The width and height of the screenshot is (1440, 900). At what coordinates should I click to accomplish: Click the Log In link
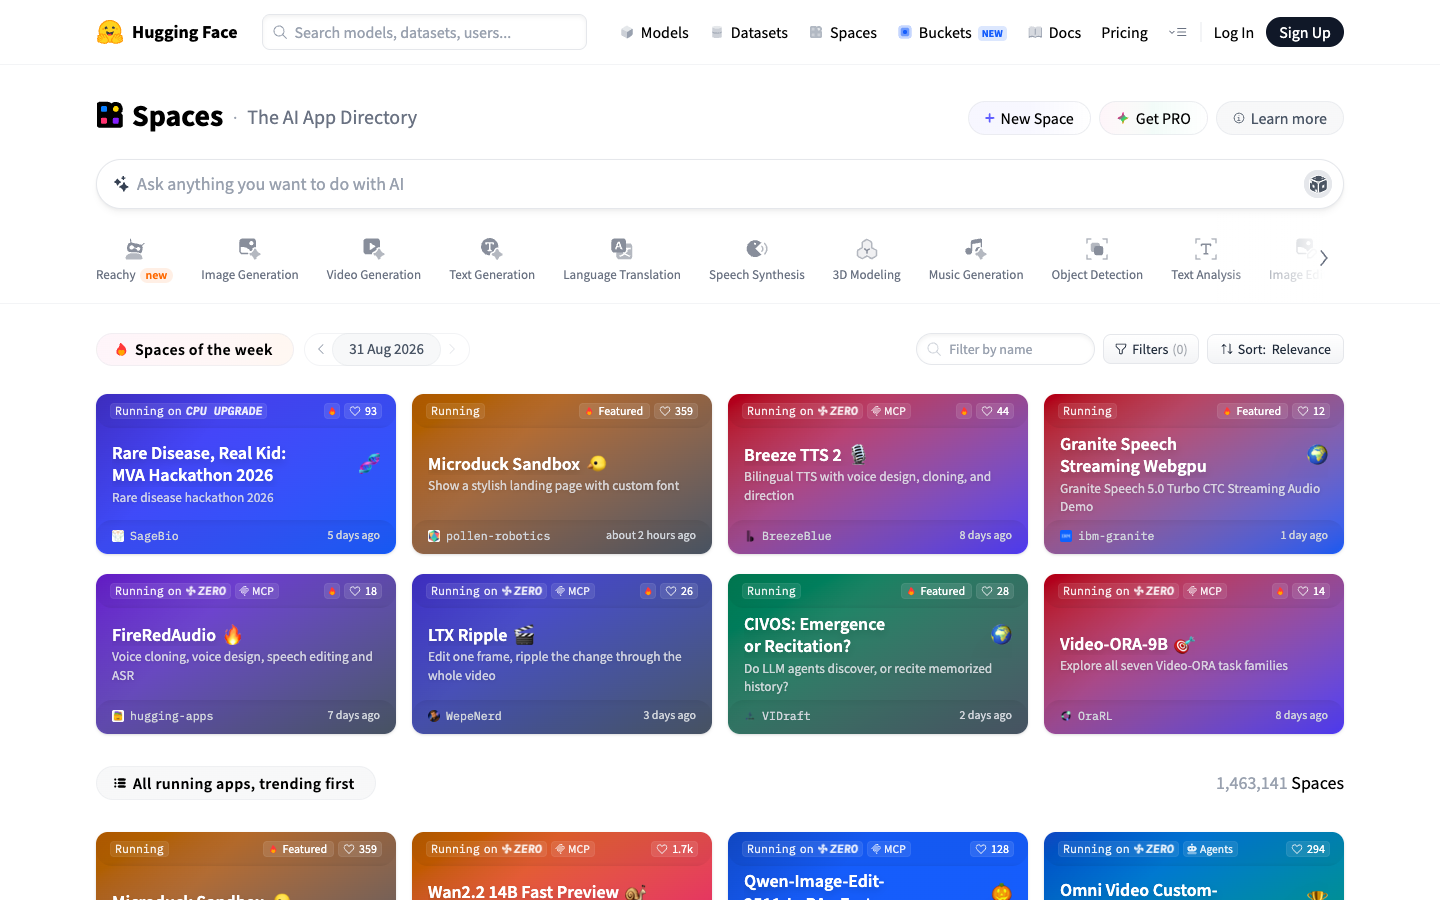coord(1233,32)
